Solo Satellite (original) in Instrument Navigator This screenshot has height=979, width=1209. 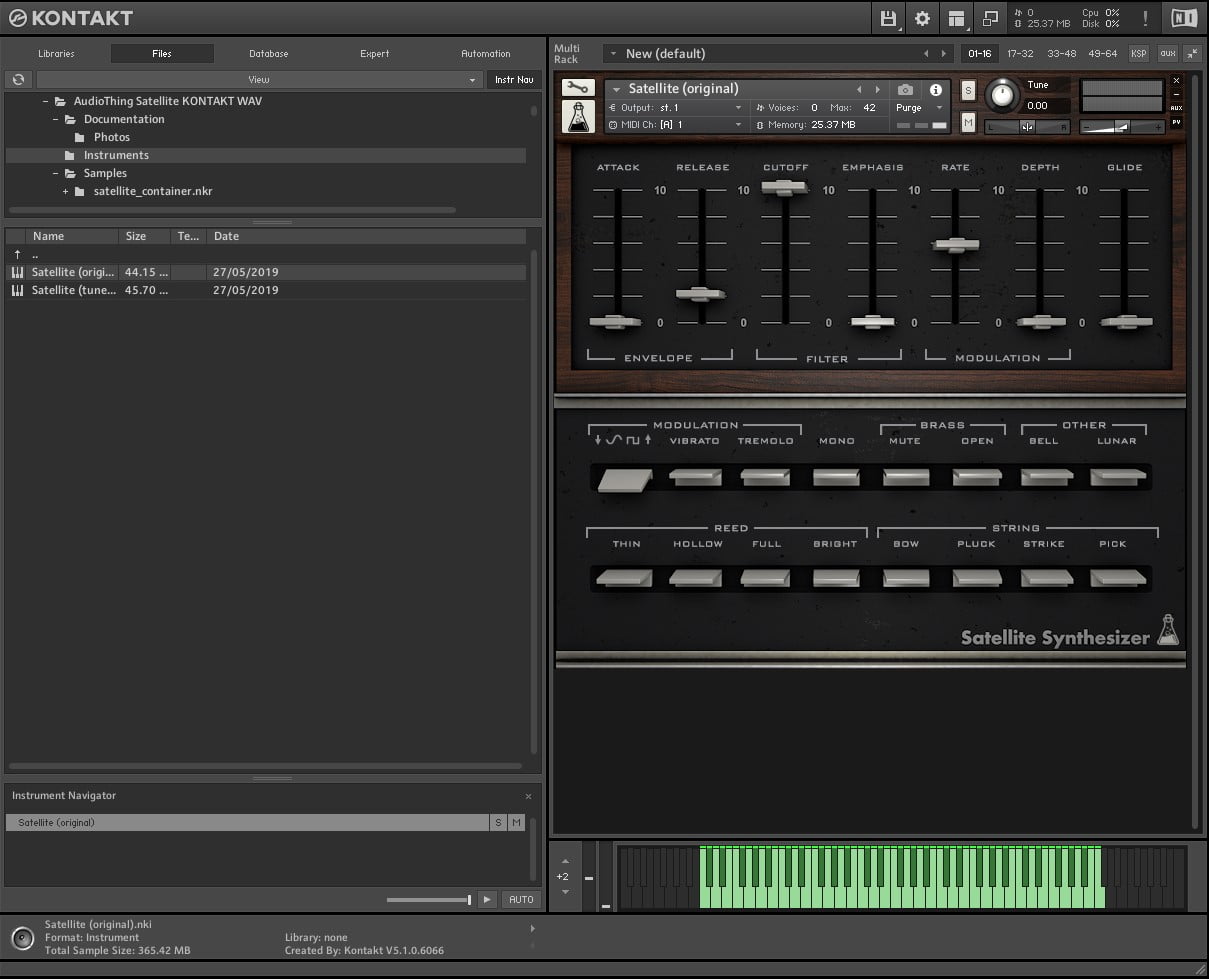point(498,822)
